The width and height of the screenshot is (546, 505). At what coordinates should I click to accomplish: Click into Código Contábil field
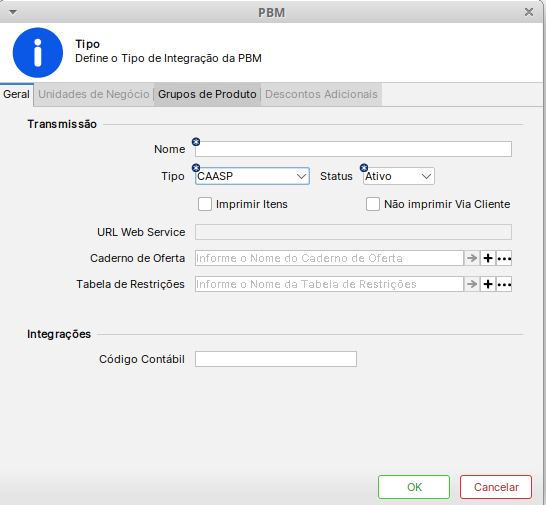[276, 359]
